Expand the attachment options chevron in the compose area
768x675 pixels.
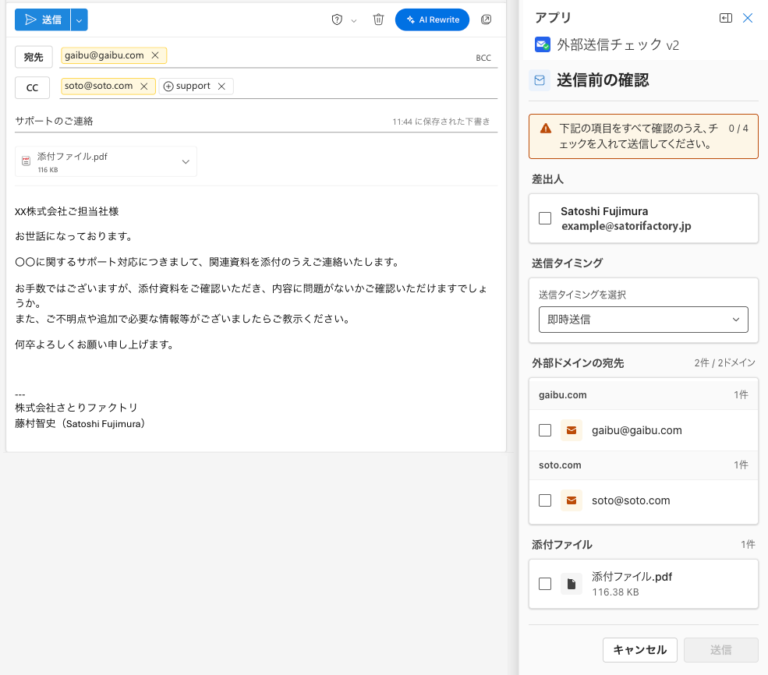(x=186, y=162)
